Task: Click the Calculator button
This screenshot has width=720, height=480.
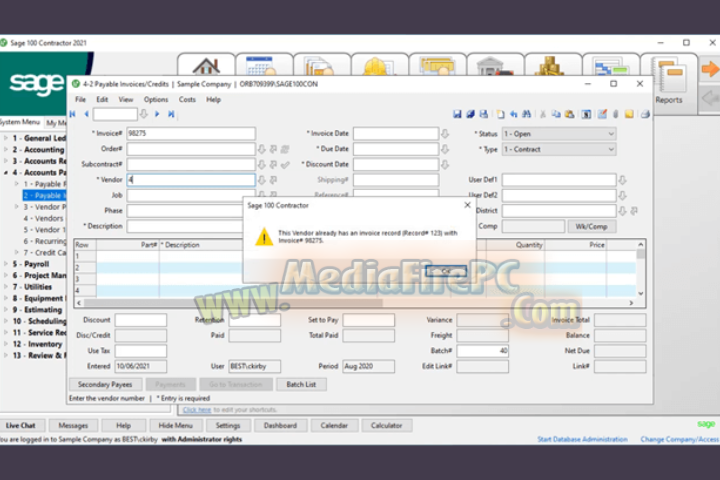Action: click(x=387, y=425)
